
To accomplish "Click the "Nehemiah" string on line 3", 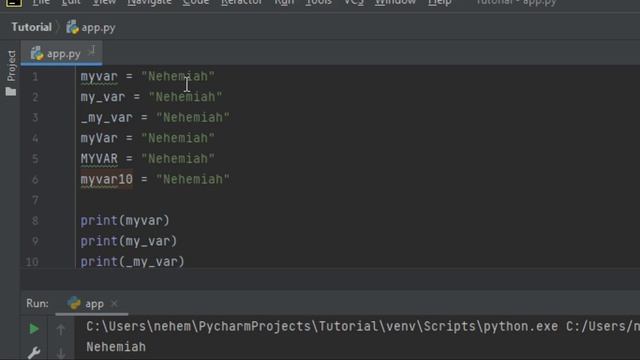I will click(193, 118).
